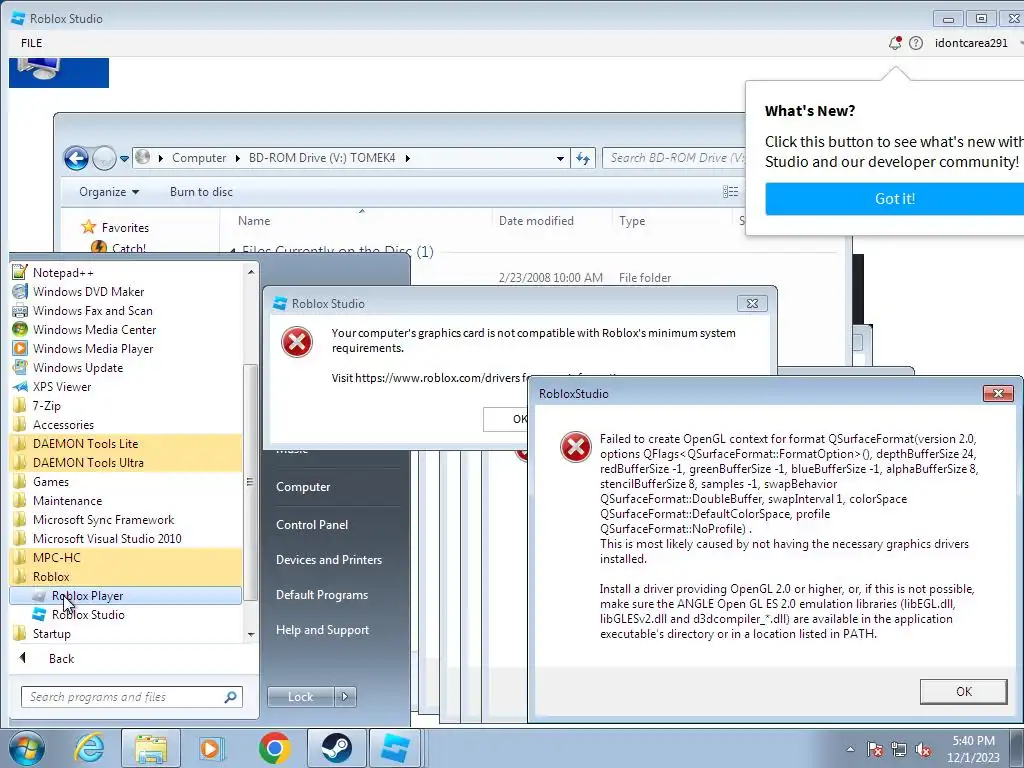Expand the 7-Zip folder
1024x768 pixels.
(x=127, y=406)
